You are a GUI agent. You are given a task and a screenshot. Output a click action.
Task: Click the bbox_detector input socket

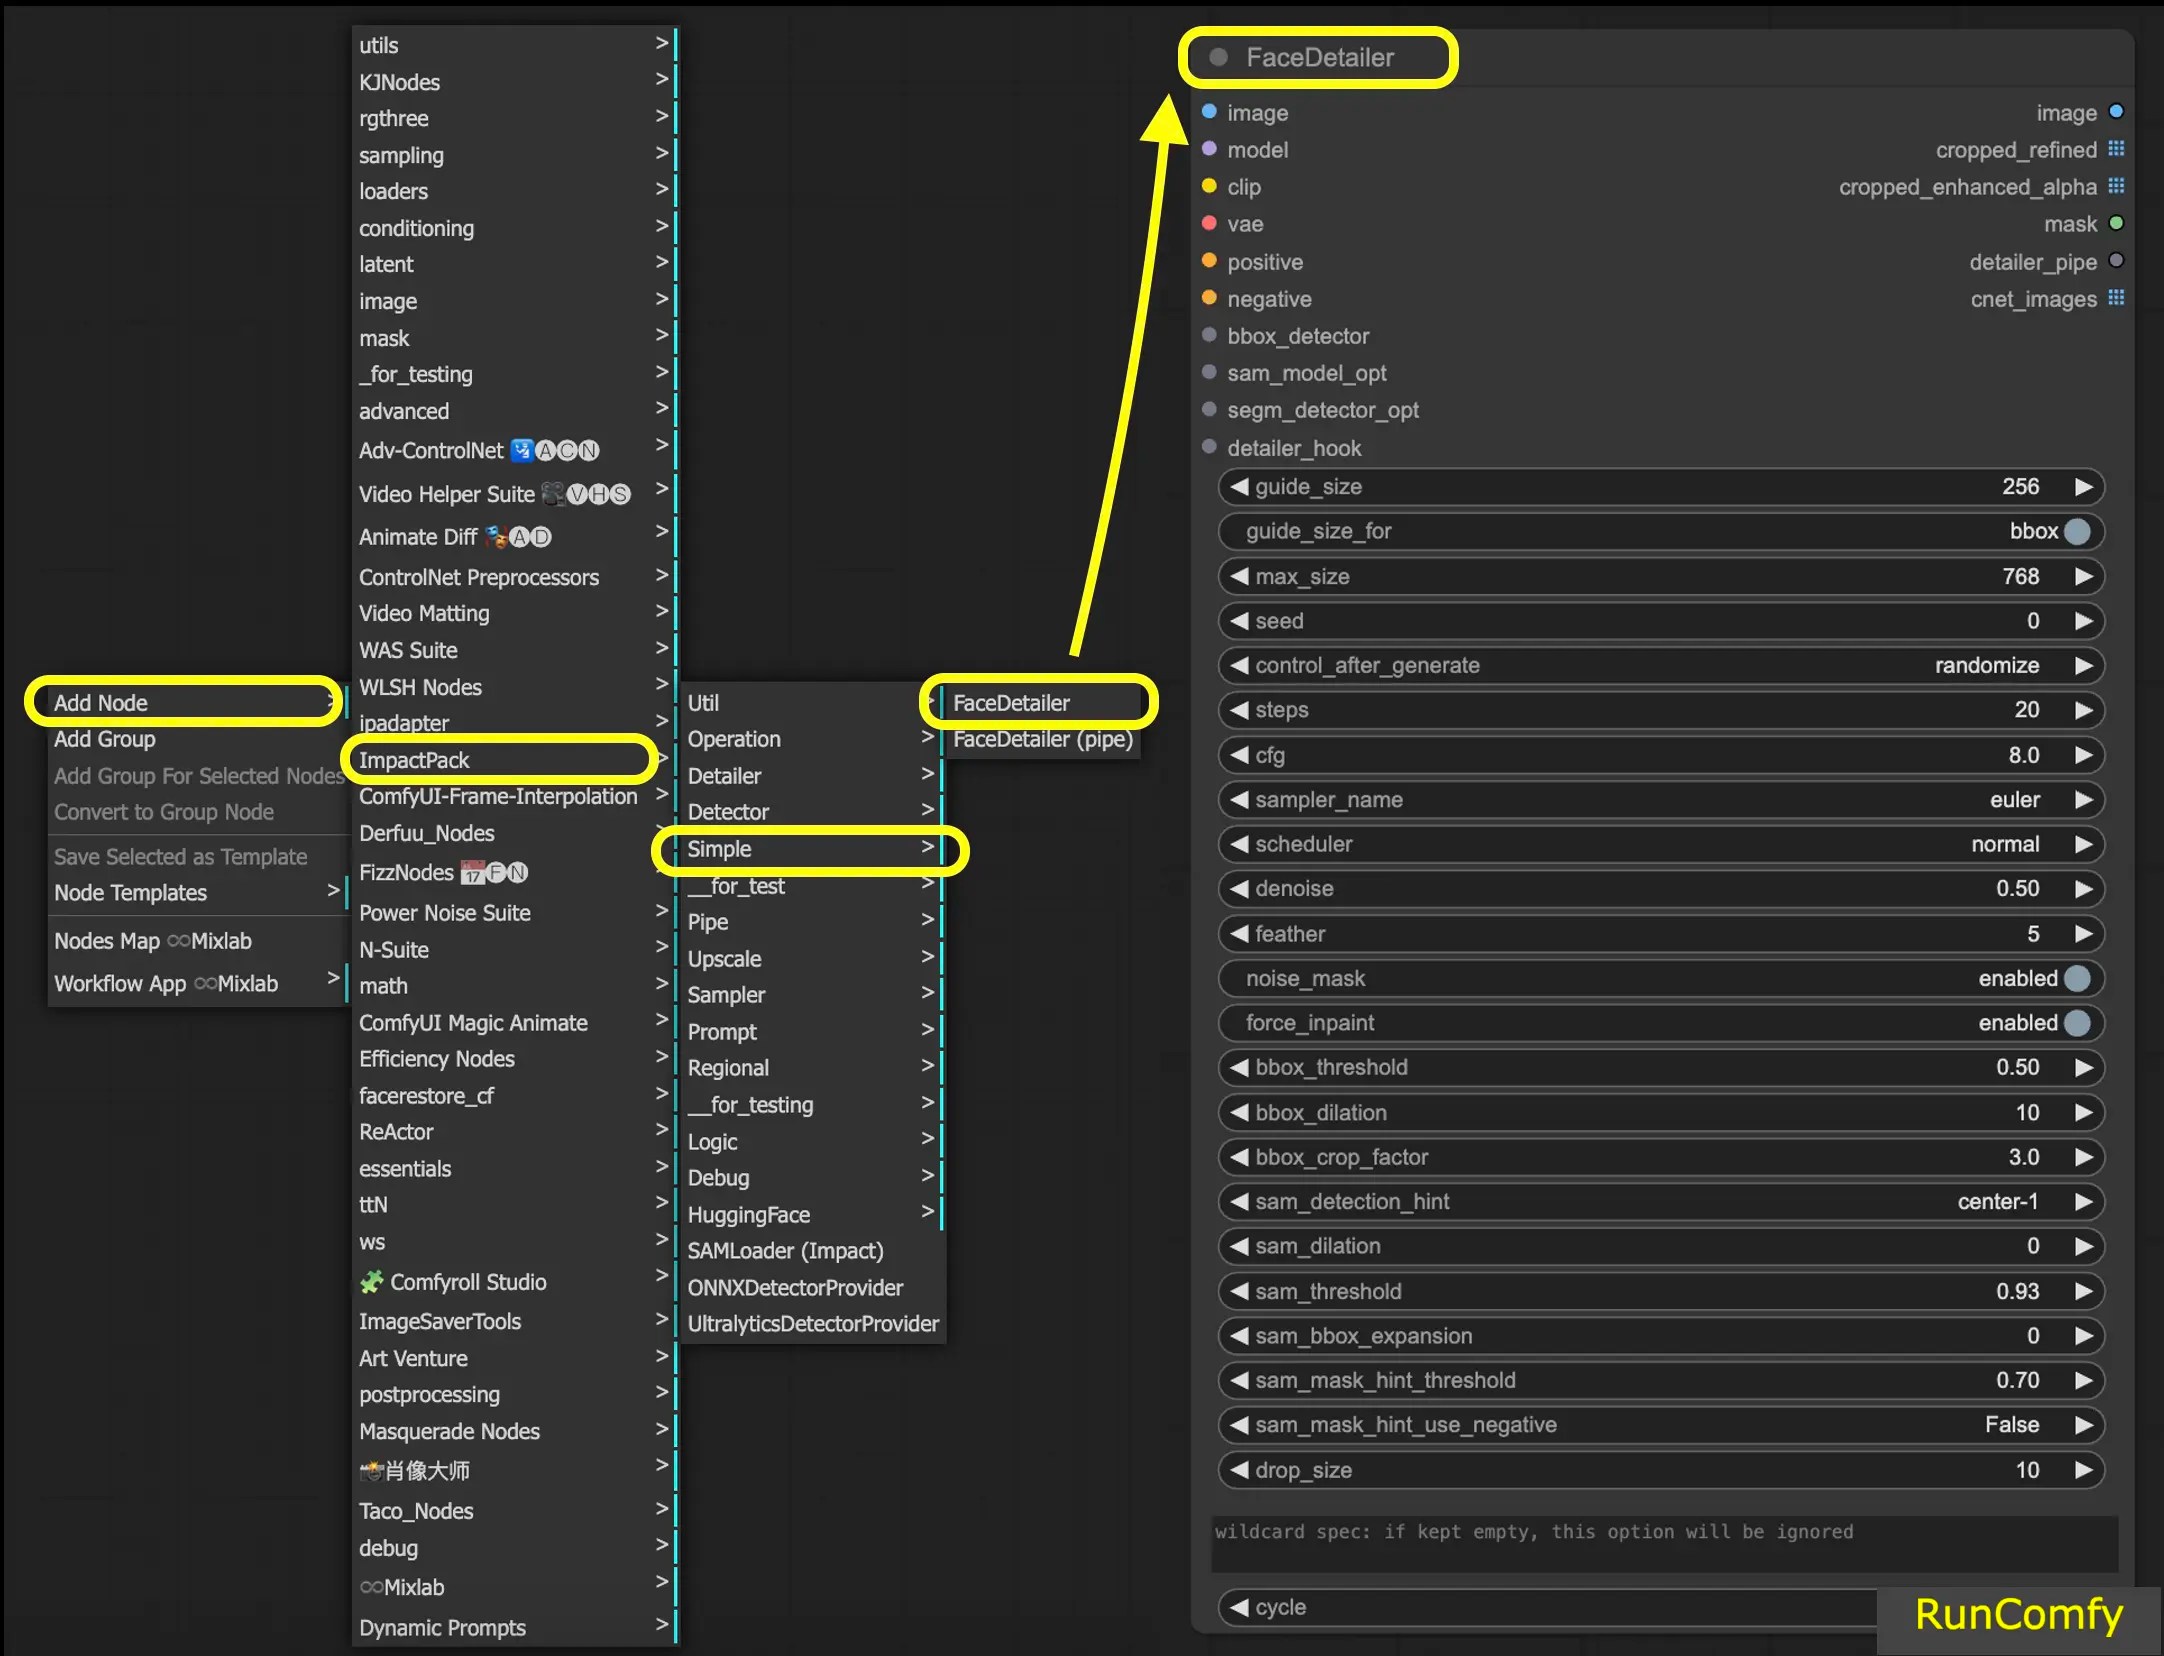[1209, 335]
